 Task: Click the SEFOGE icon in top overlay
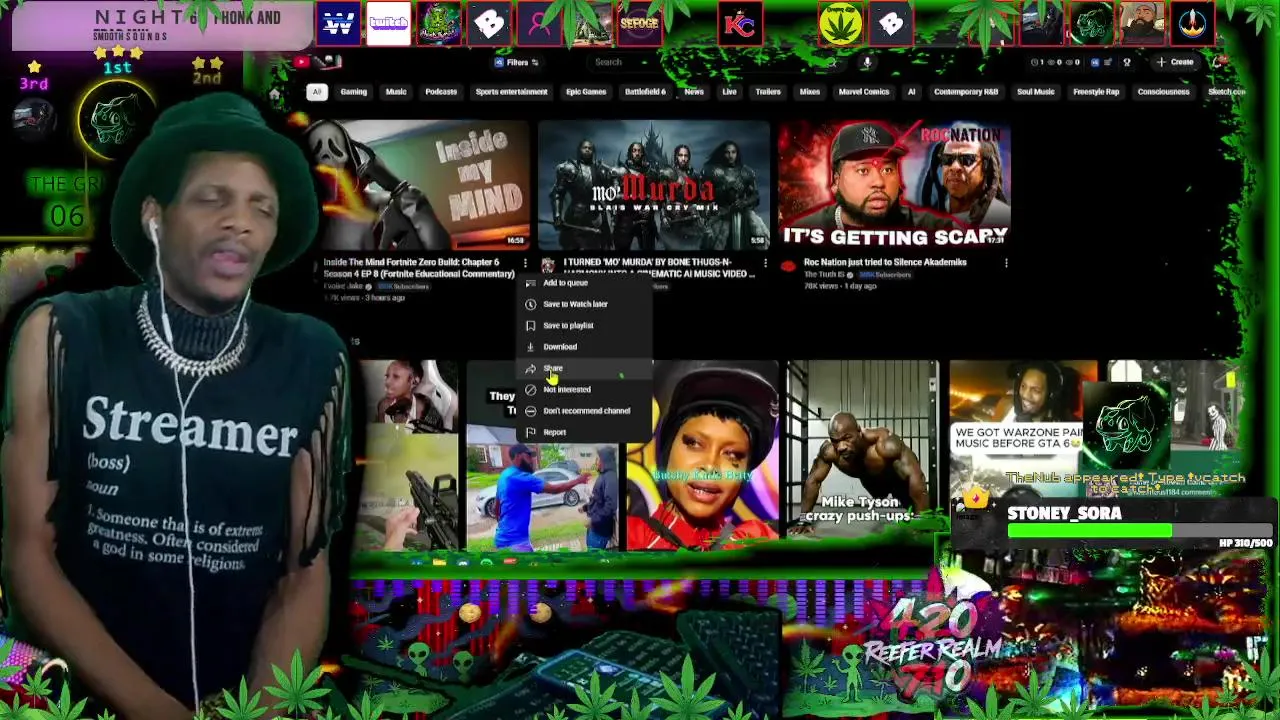(x=639, y=24)
